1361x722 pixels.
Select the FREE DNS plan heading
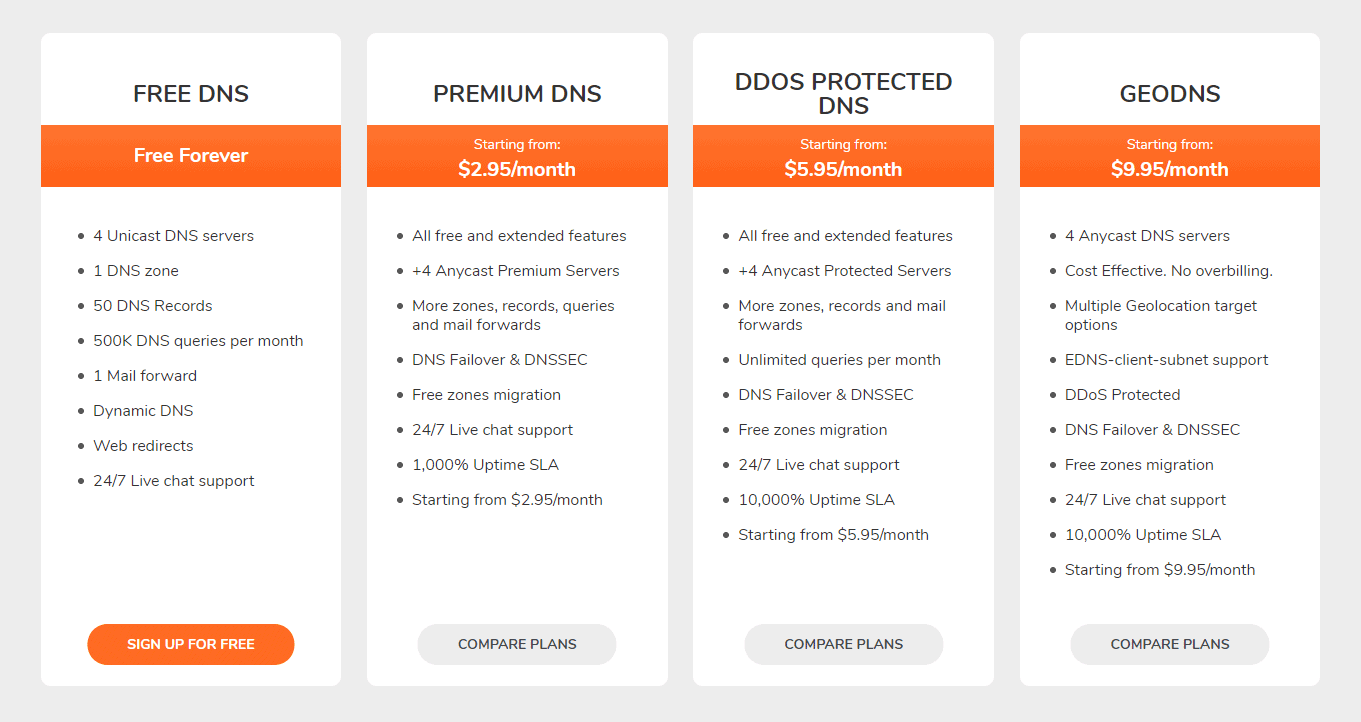click(190, 93)
